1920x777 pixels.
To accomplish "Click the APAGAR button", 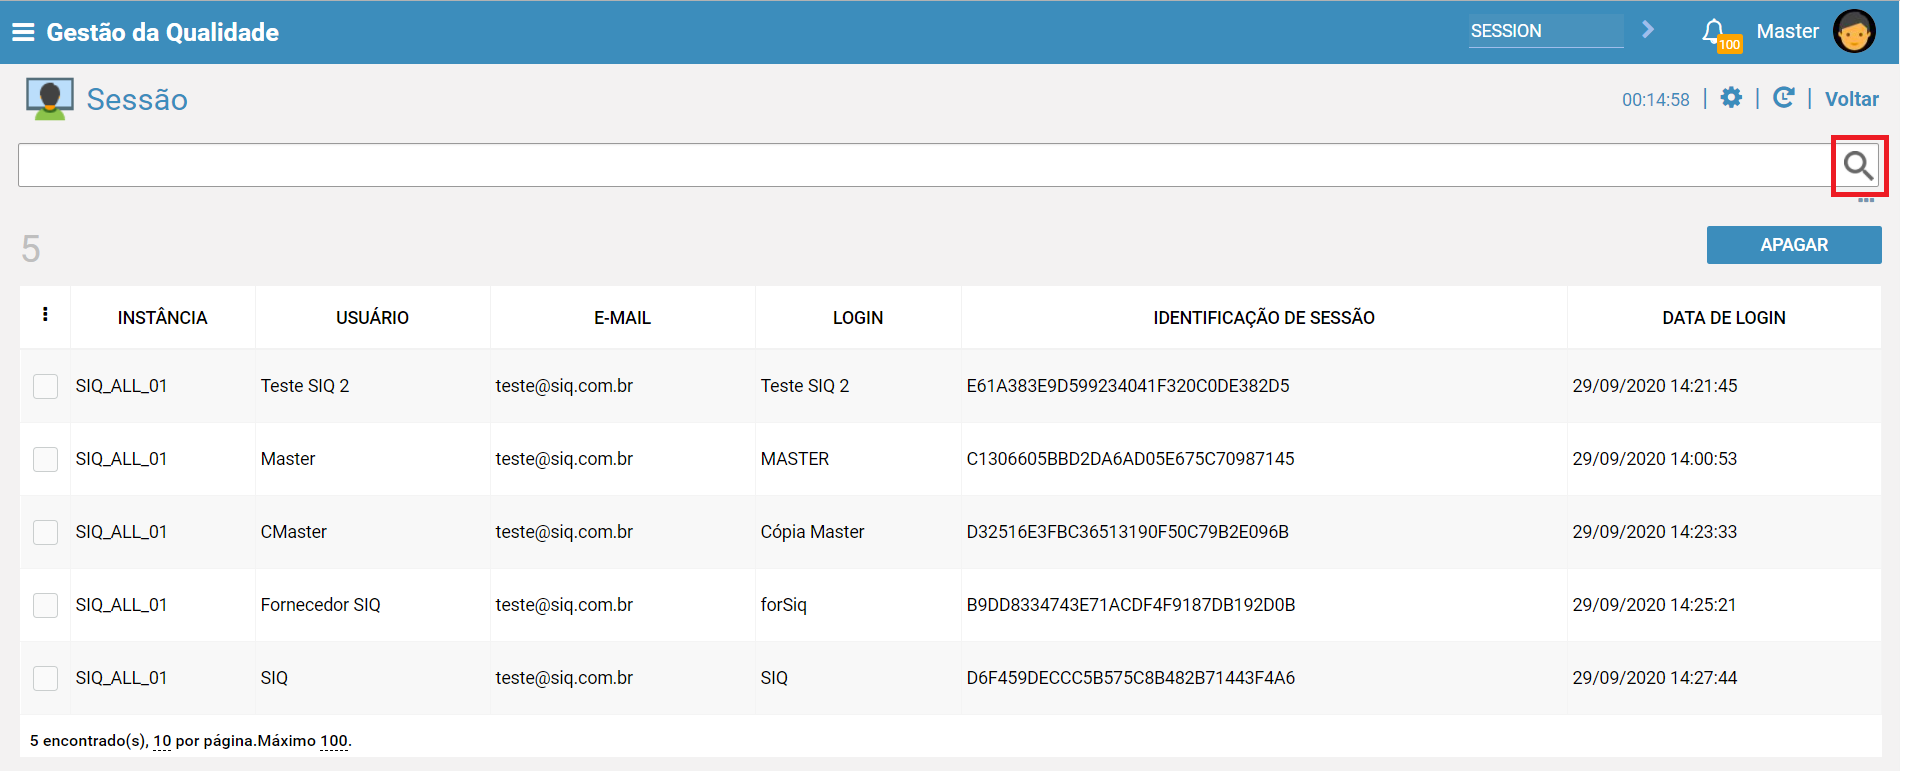I will 1794,245.
